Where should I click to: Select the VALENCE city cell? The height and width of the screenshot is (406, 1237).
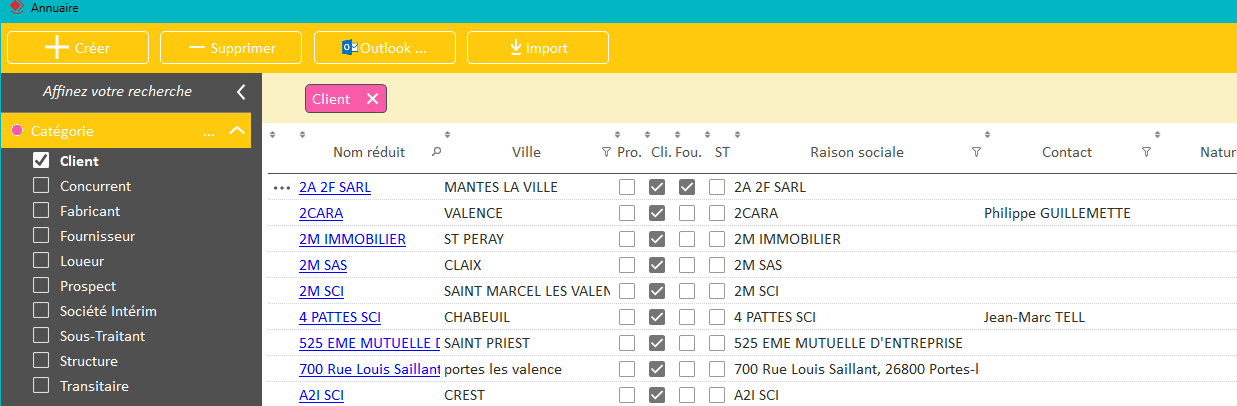(x=473, y=213)
